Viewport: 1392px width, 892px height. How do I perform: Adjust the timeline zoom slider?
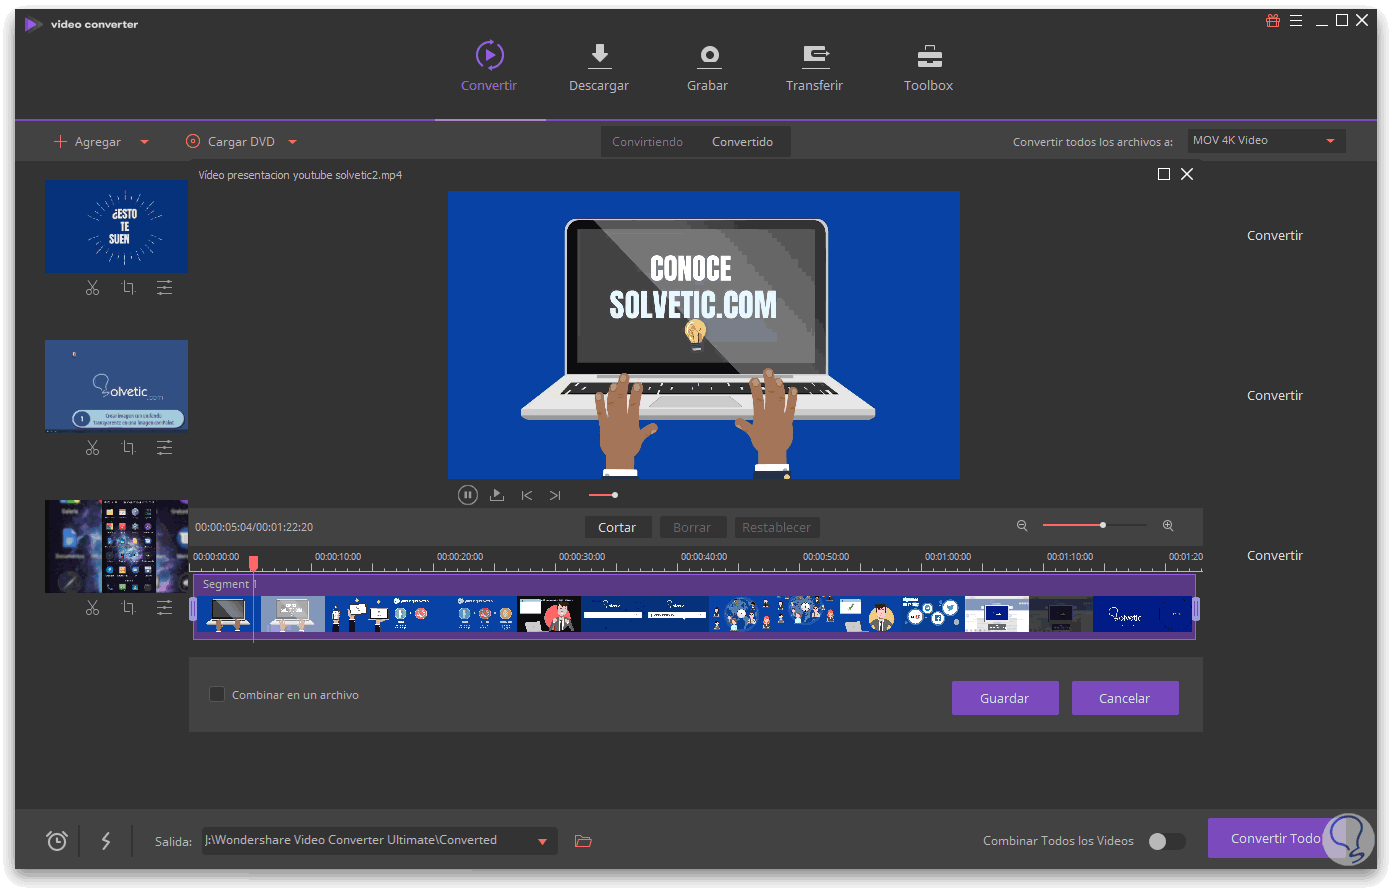1095,525
